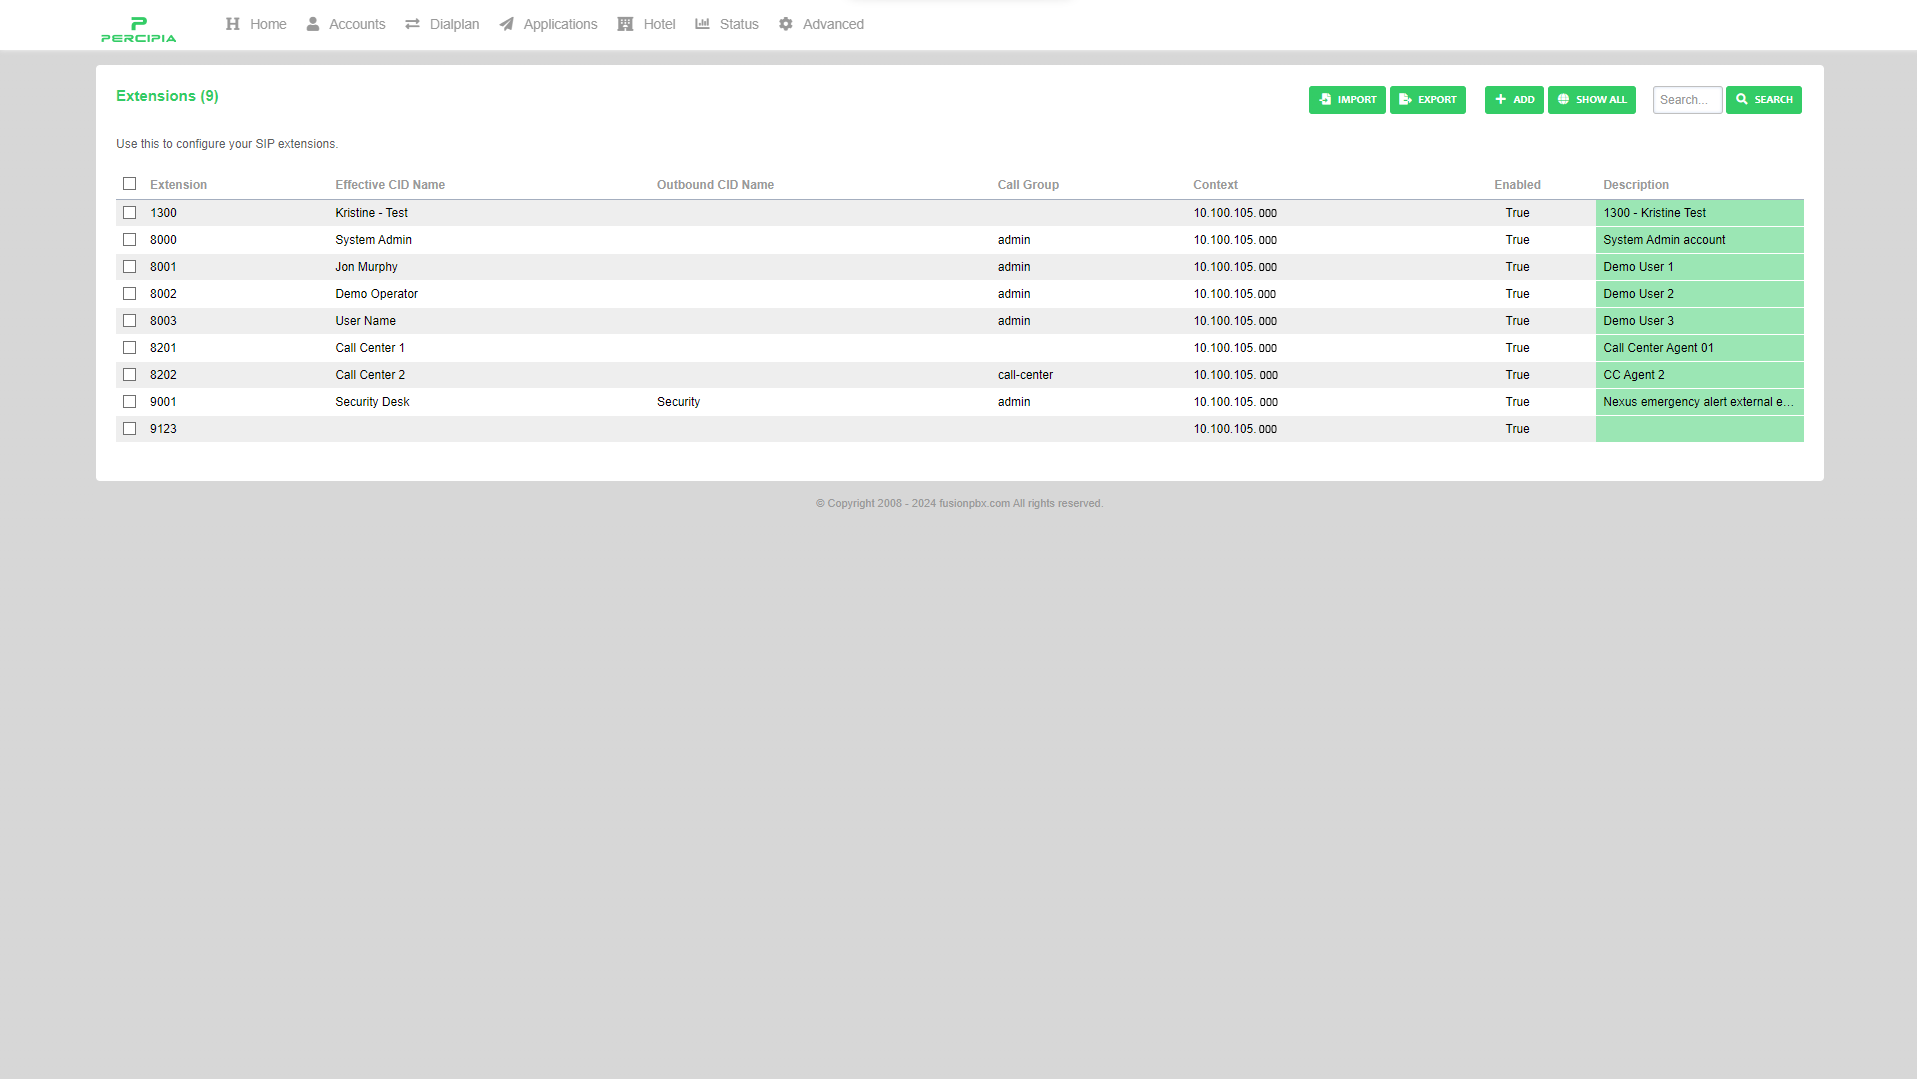Select Home in the navigation bar

click(x=267, y=23)
